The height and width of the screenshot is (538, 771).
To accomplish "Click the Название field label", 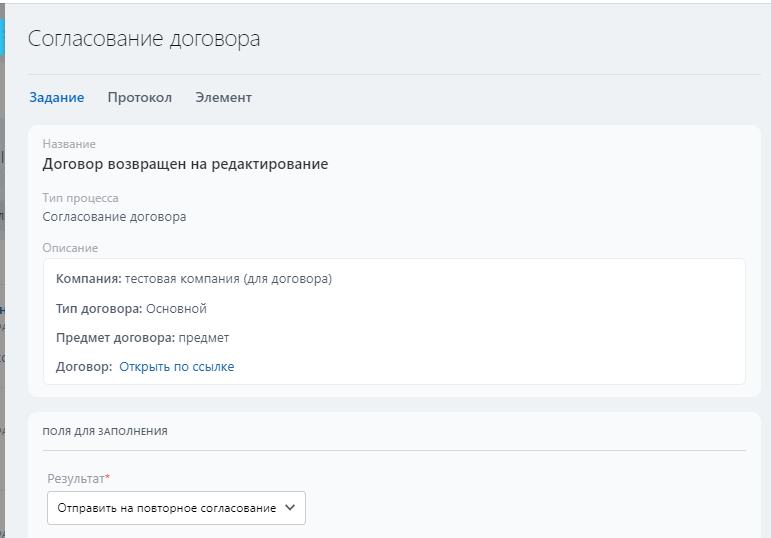I will [69, 144].
